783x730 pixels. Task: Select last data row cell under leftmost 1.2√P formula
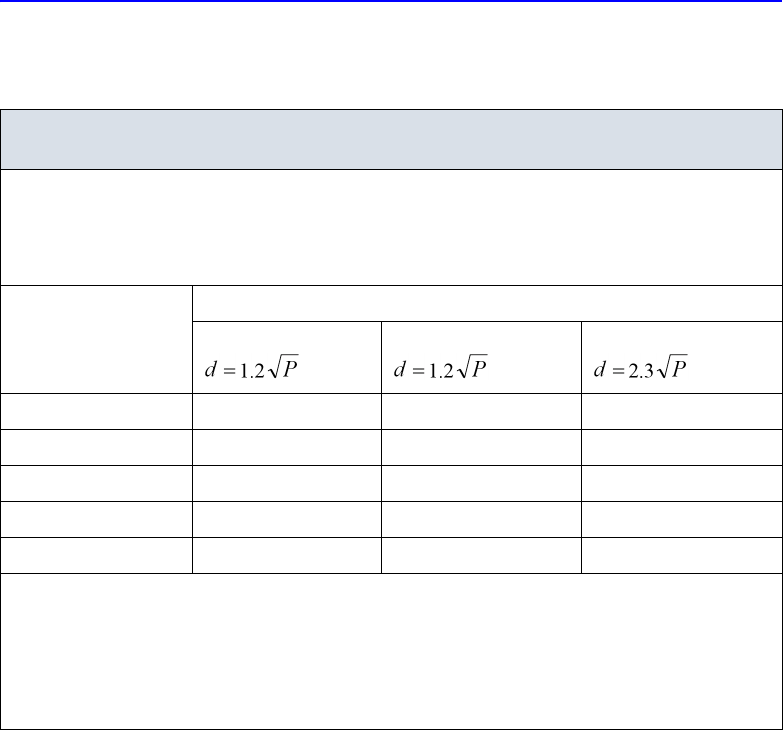tap(286, 555)
